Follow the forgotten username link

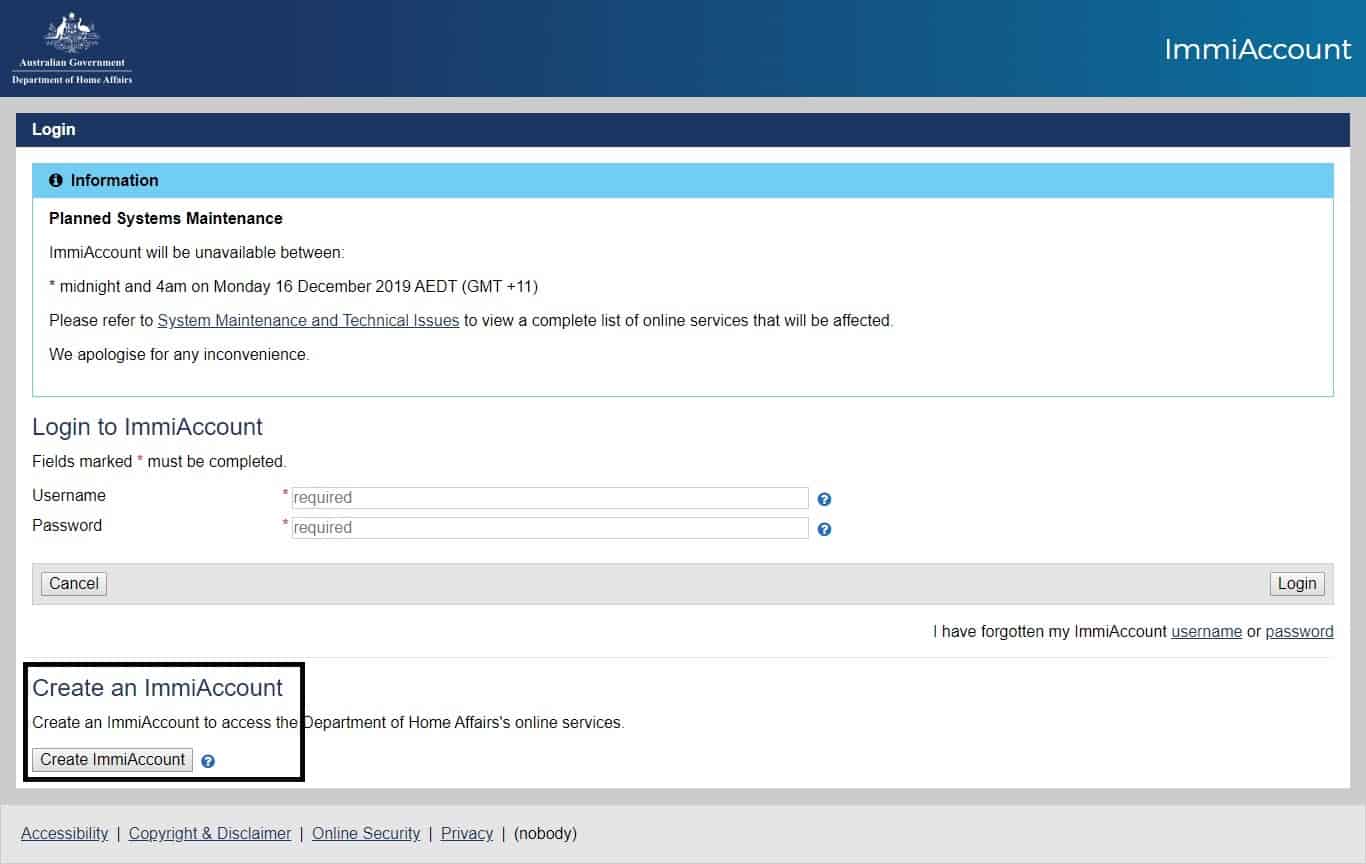[1206, 632]
